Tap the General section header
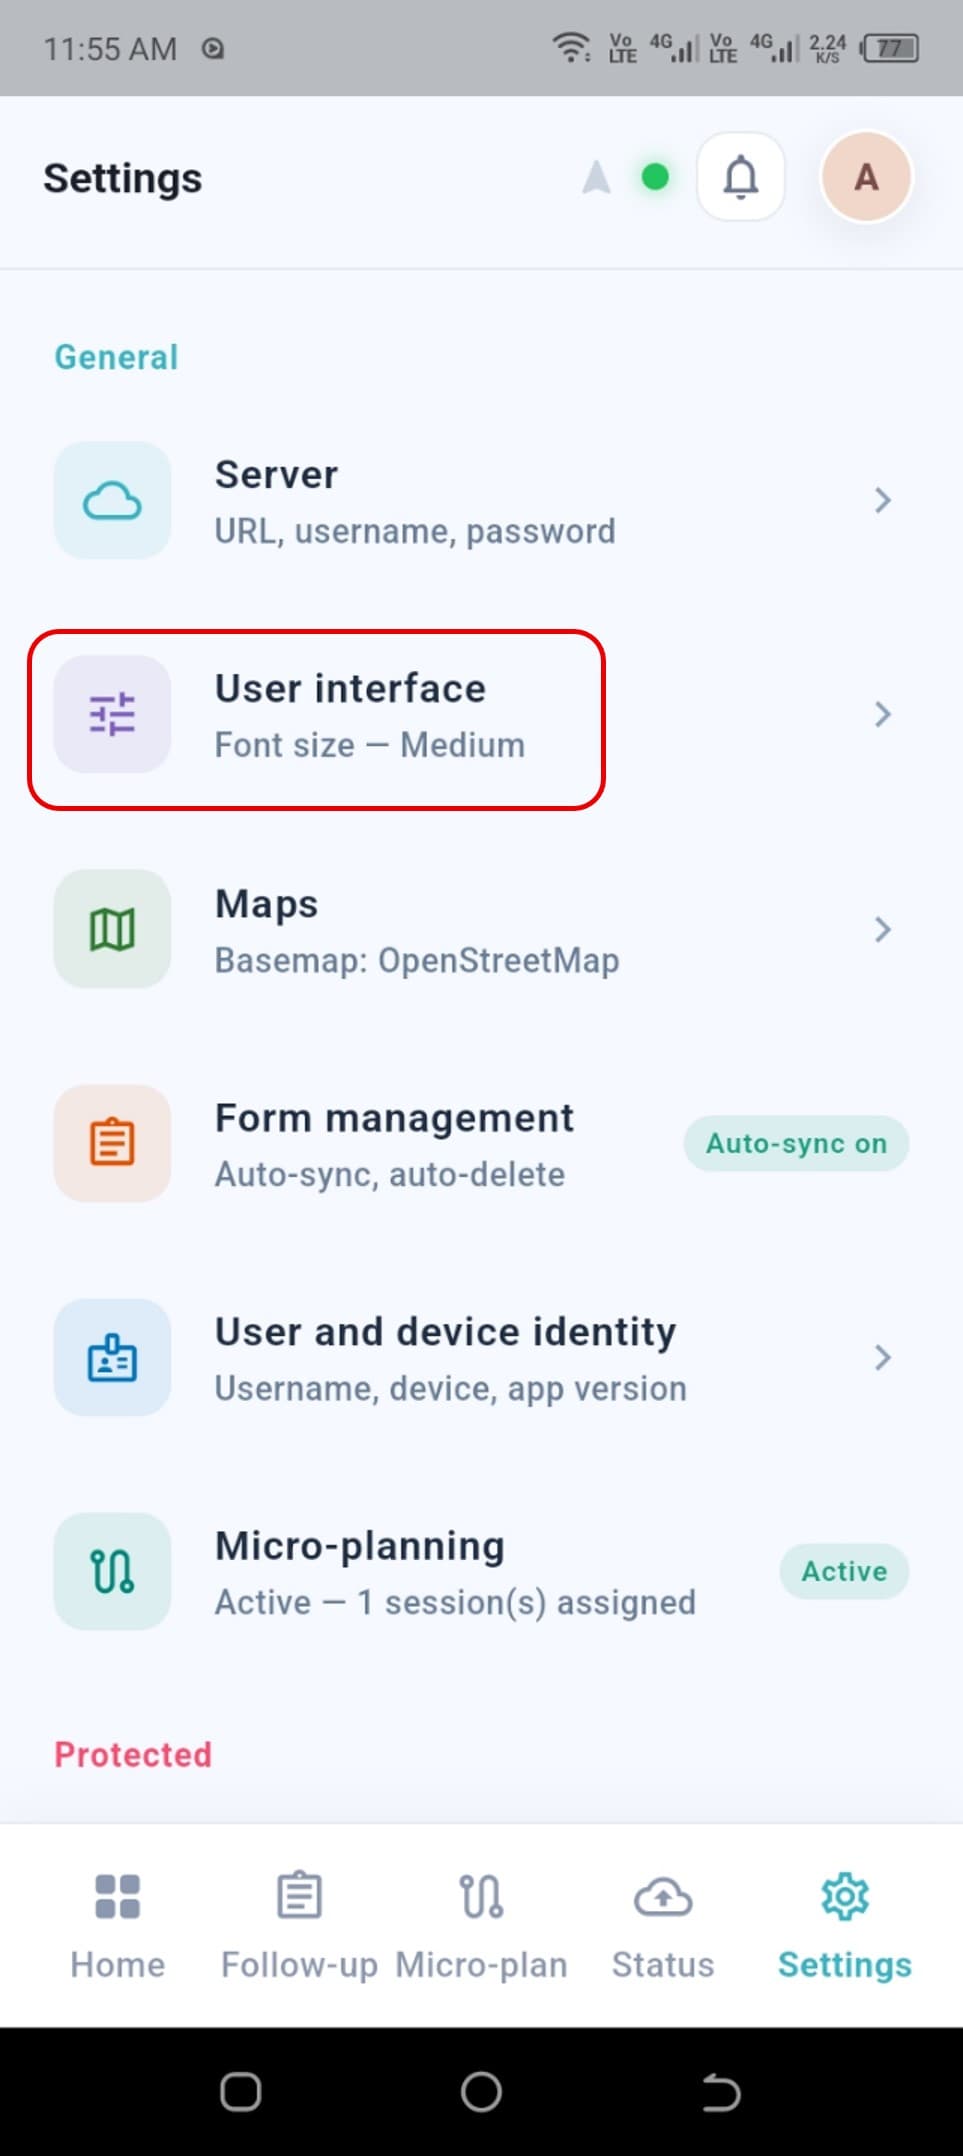 click(116, 357)
